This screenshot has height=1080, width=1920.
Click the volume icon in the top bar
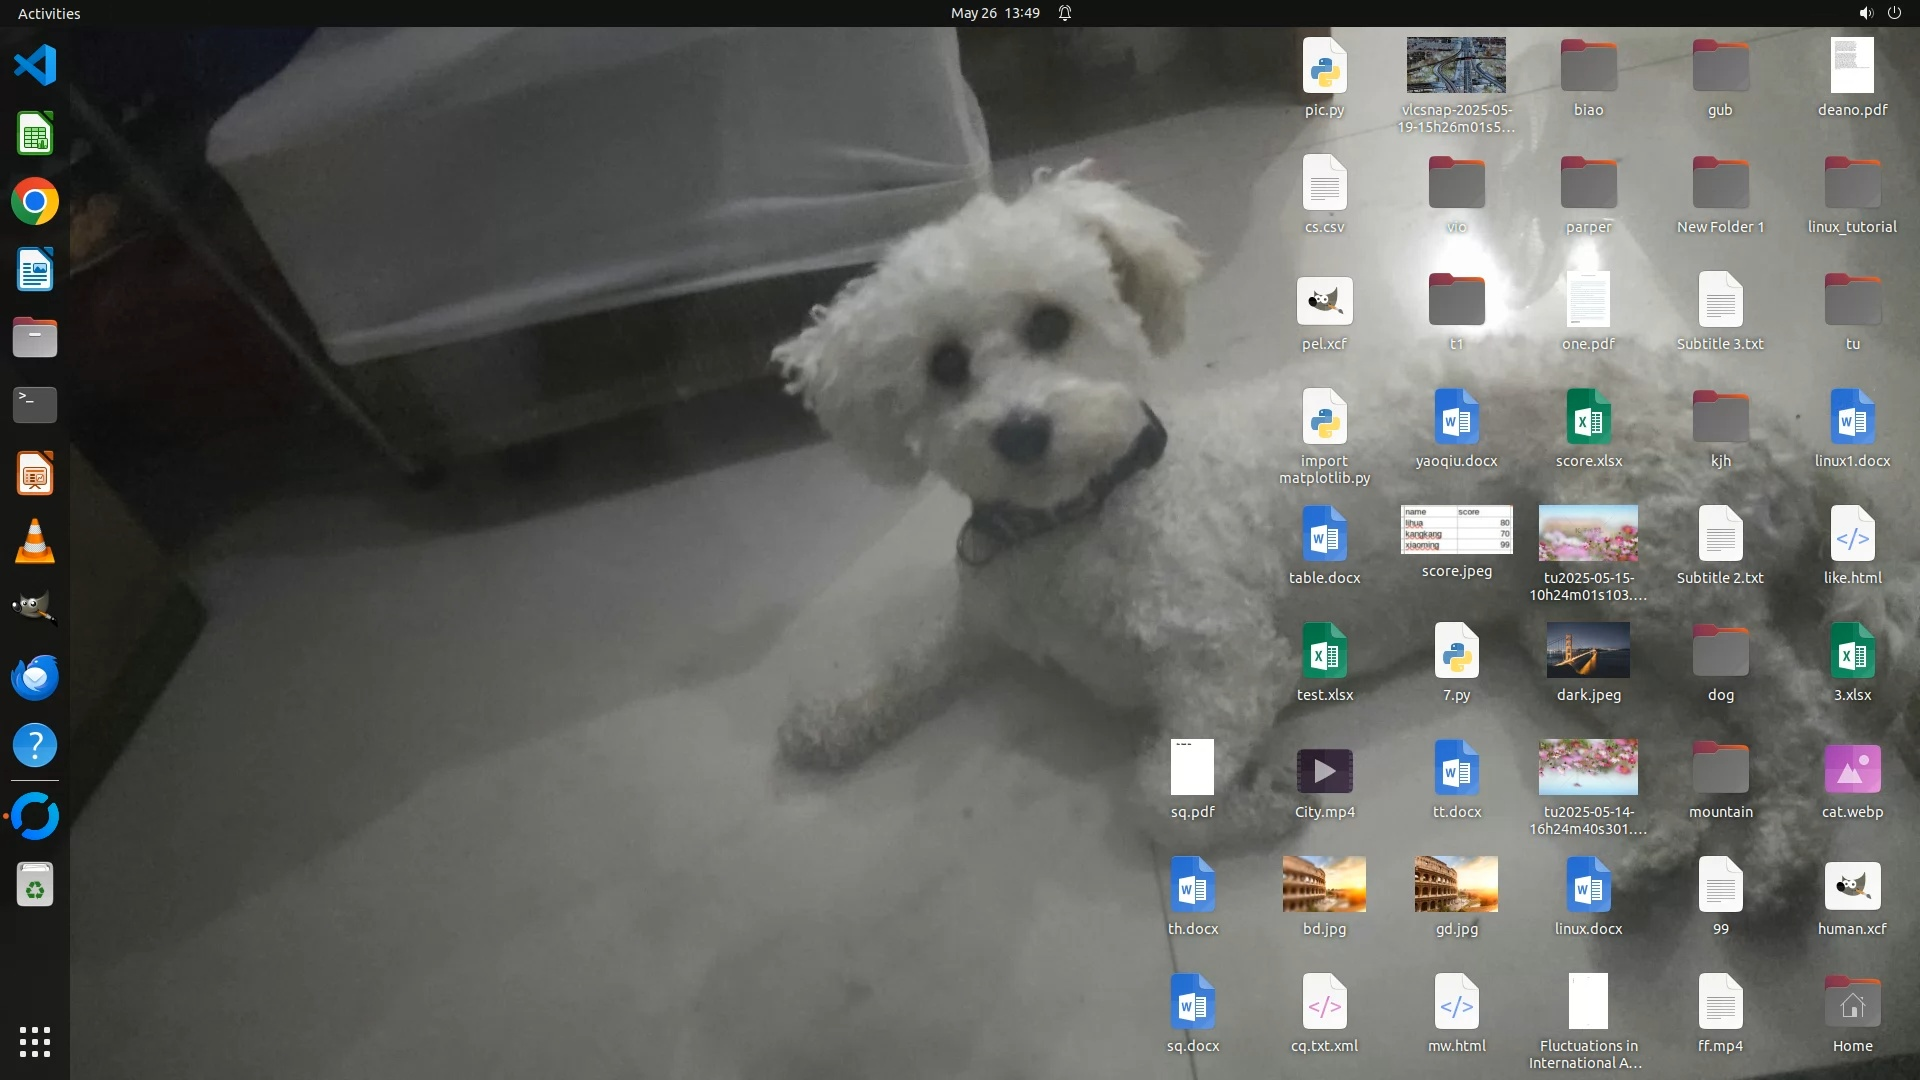(x=1865, y=13)
